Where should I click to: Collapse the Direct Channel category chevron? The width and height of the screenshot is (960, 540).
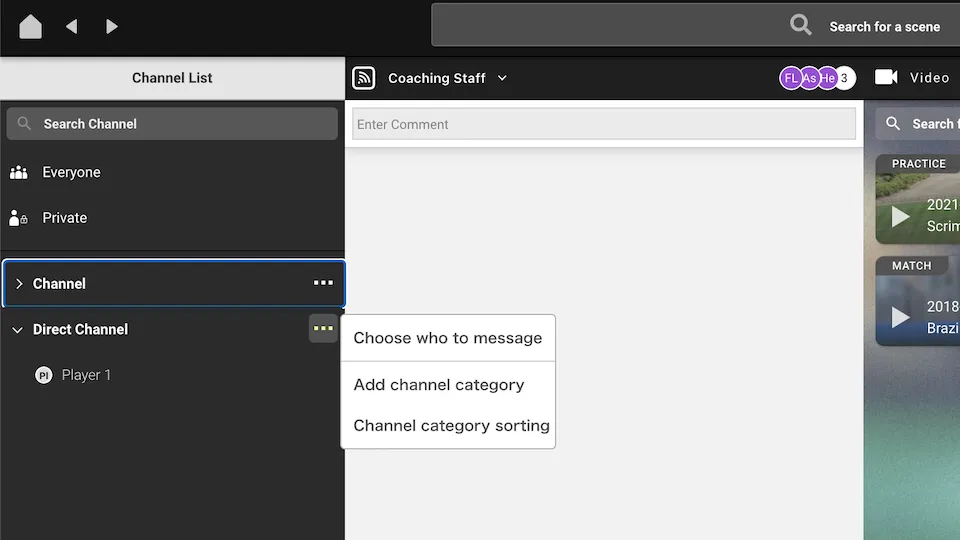tap(17, 330)
